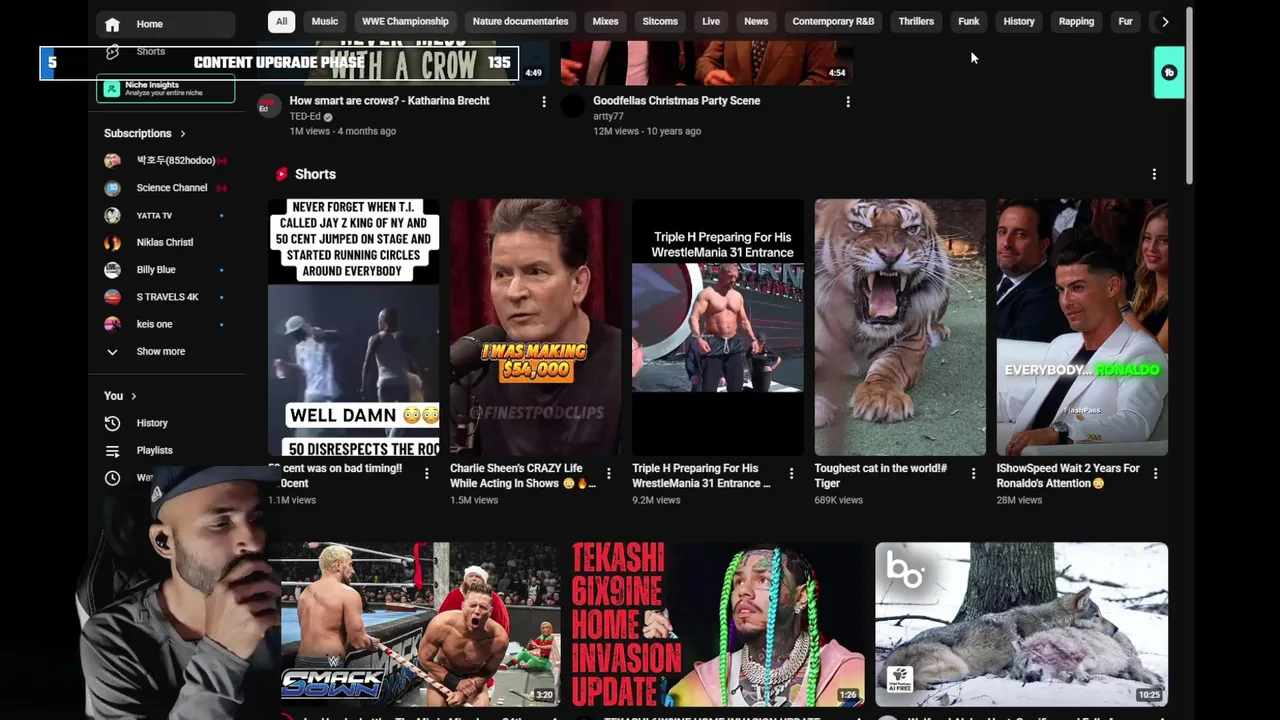Viewport: 1280px width, 720px height.
Task: Open menu for How smart are crows video
Action: pyautogui.click(x=544, y=102)
